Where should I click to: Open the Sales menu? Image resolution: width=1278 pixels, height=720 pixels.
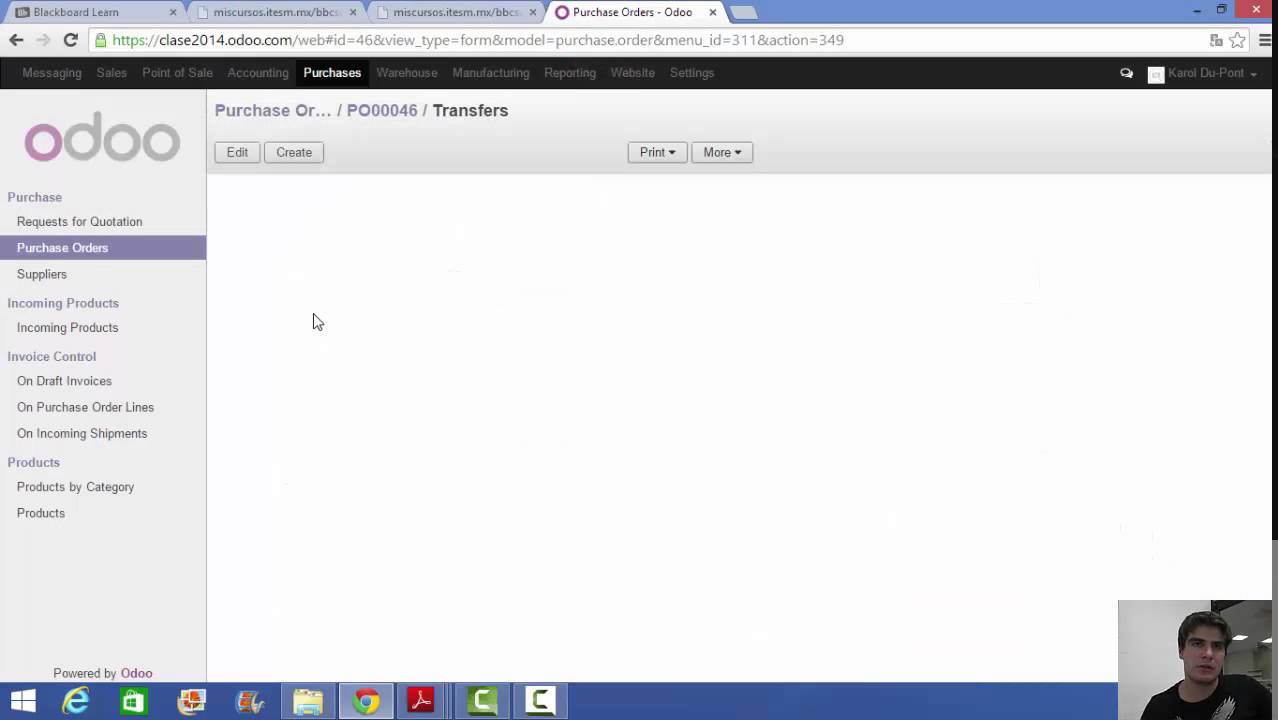point(111,73)
